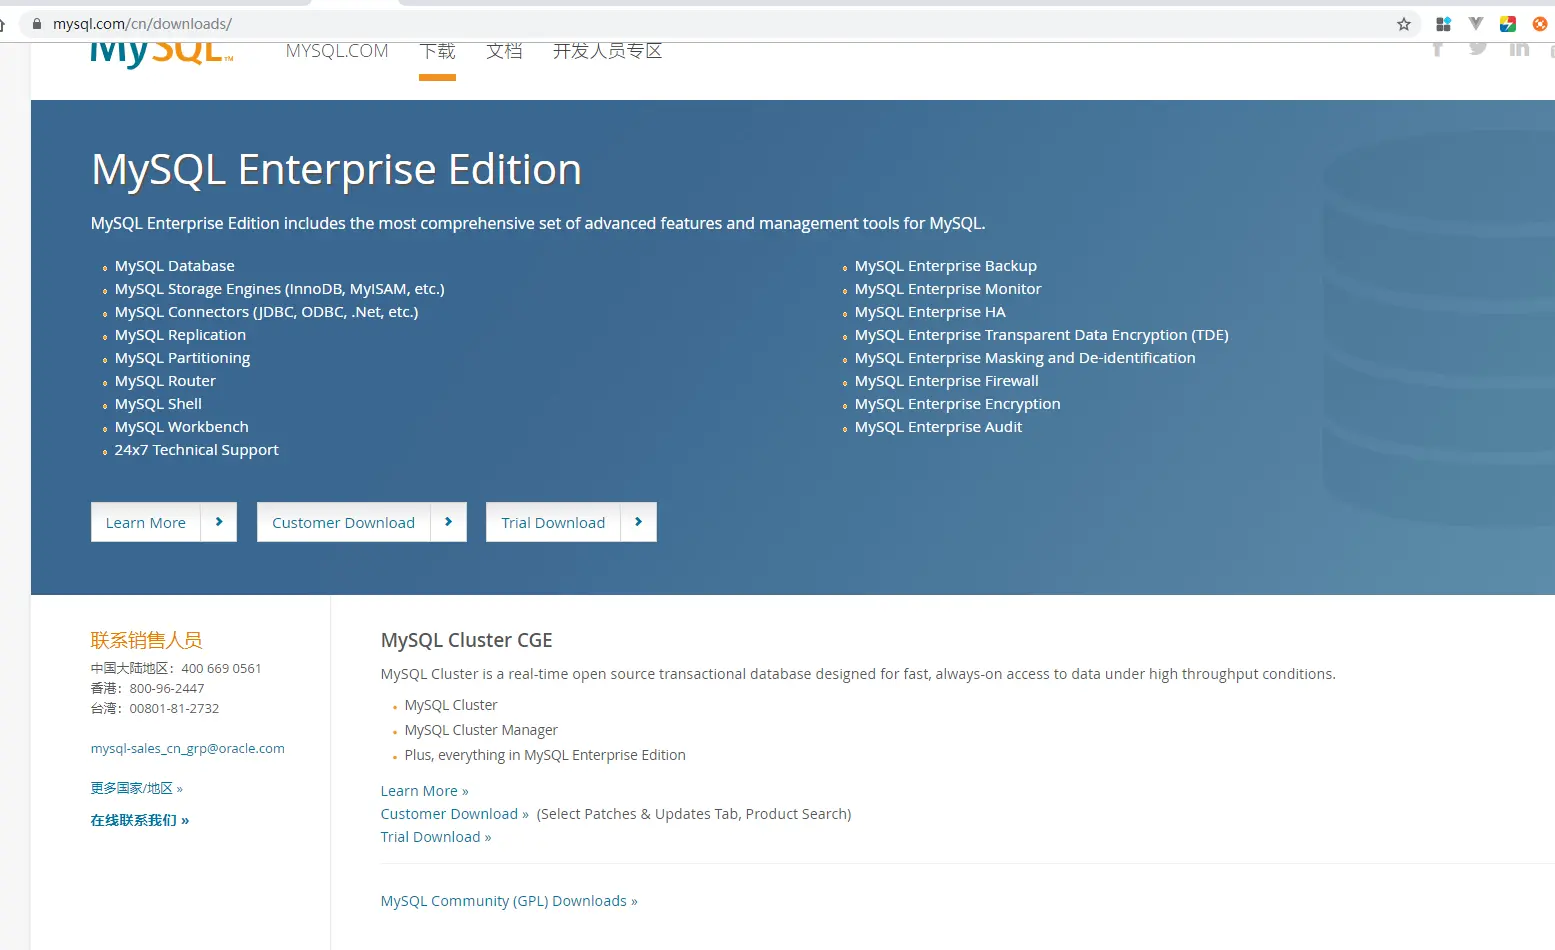Click the 中国大陆地区 400 669 0561 phone line
This screenshot has height=950, width=1555.
[176, 668]
